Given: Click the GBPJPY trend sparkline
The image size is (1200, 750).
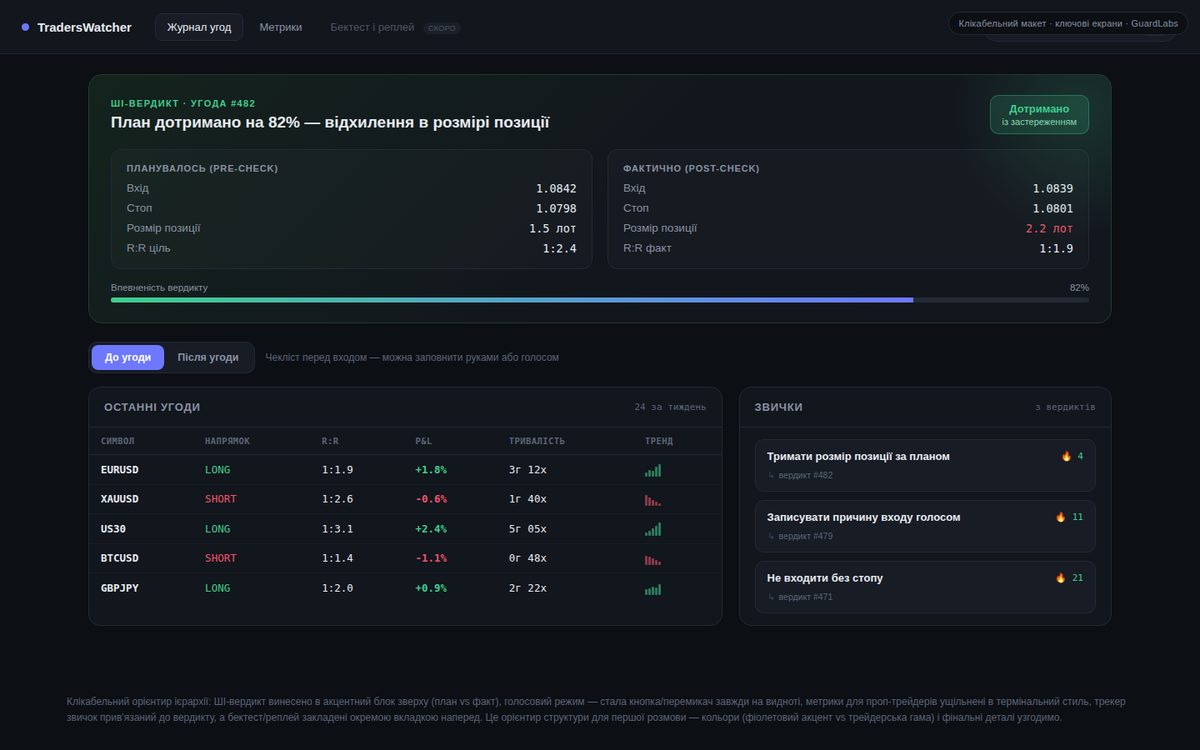Looking at the screenshot, I should click(653, 589).
